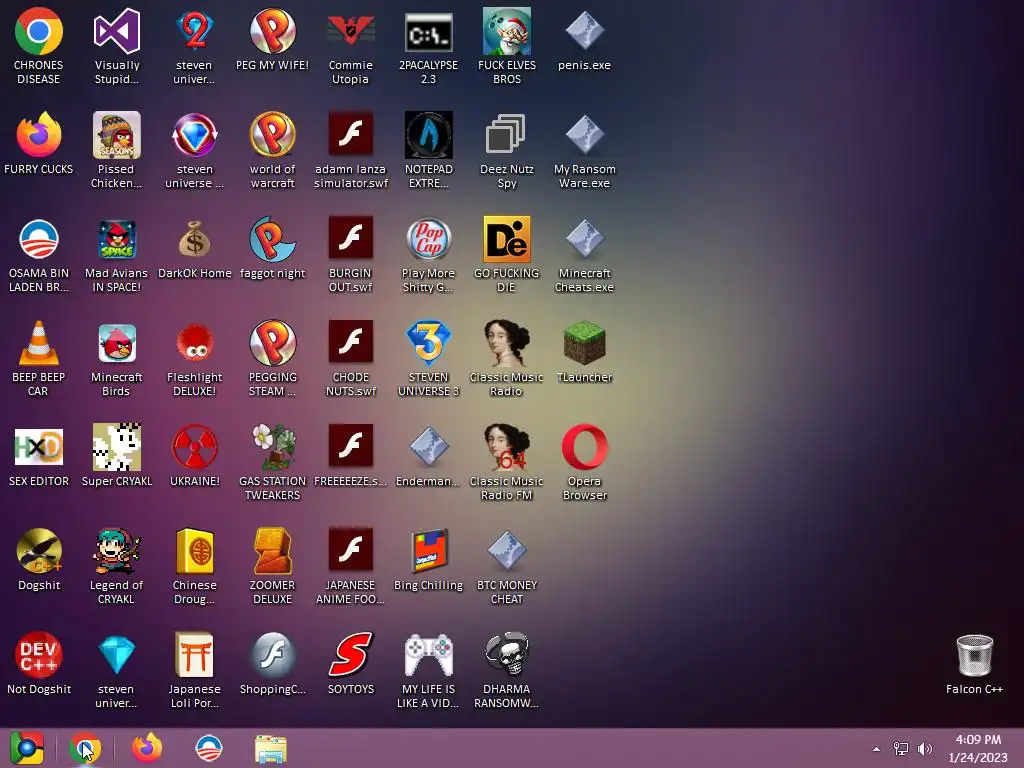
Task: Show hidden system tray icons arrow
Action: pos(876,749)
